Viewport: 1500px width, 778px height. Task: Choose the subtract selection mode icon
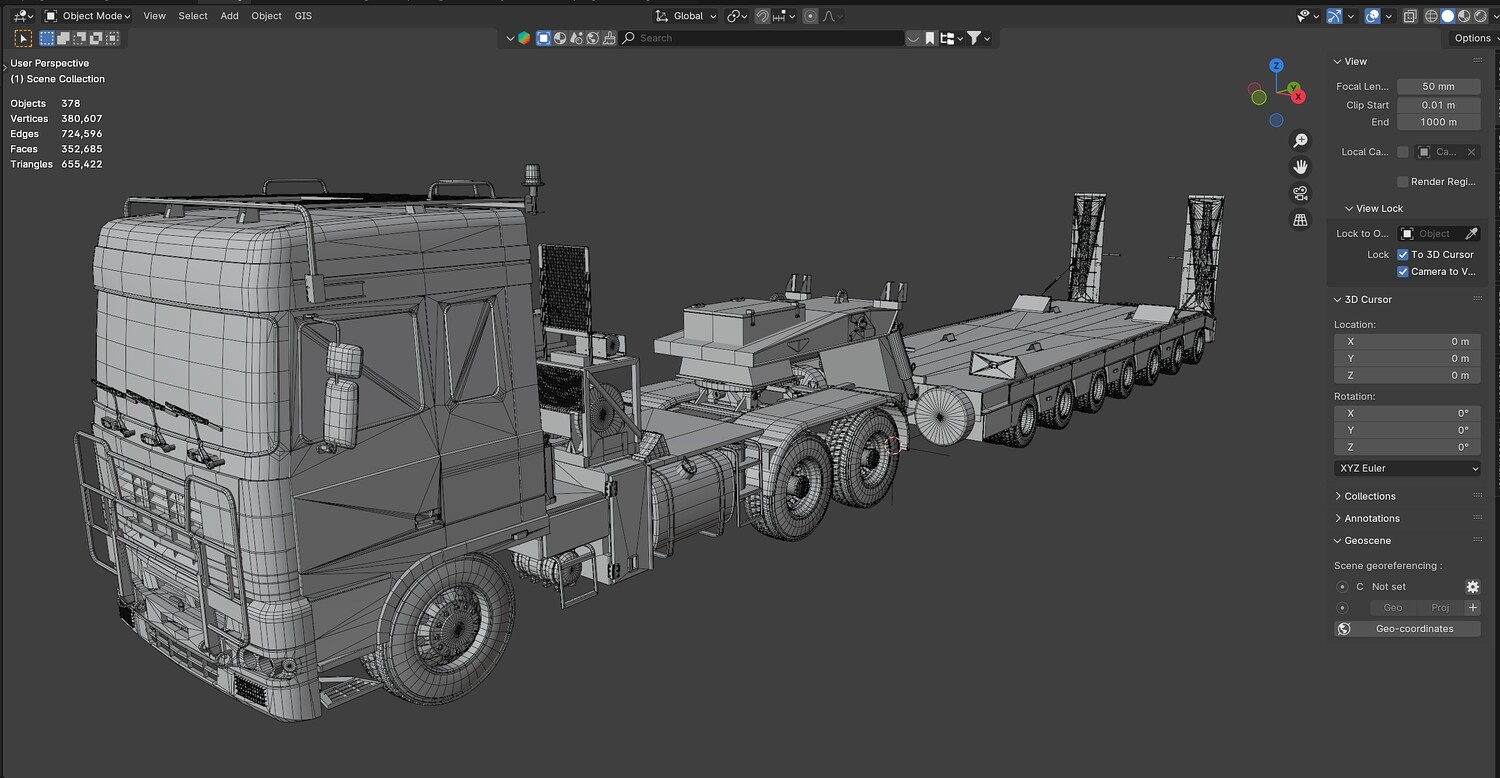coord(80,38)
